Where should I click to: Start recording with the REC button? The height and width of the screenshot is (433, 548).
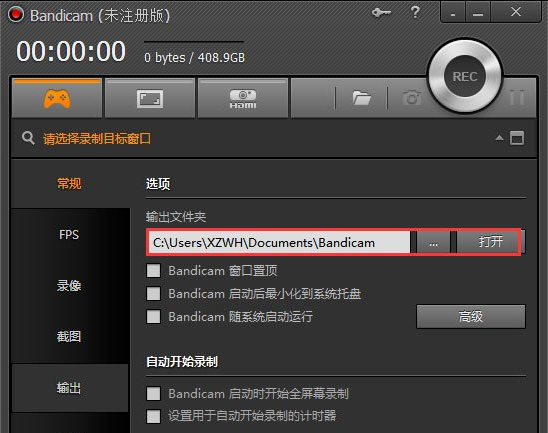click(465, 77)
